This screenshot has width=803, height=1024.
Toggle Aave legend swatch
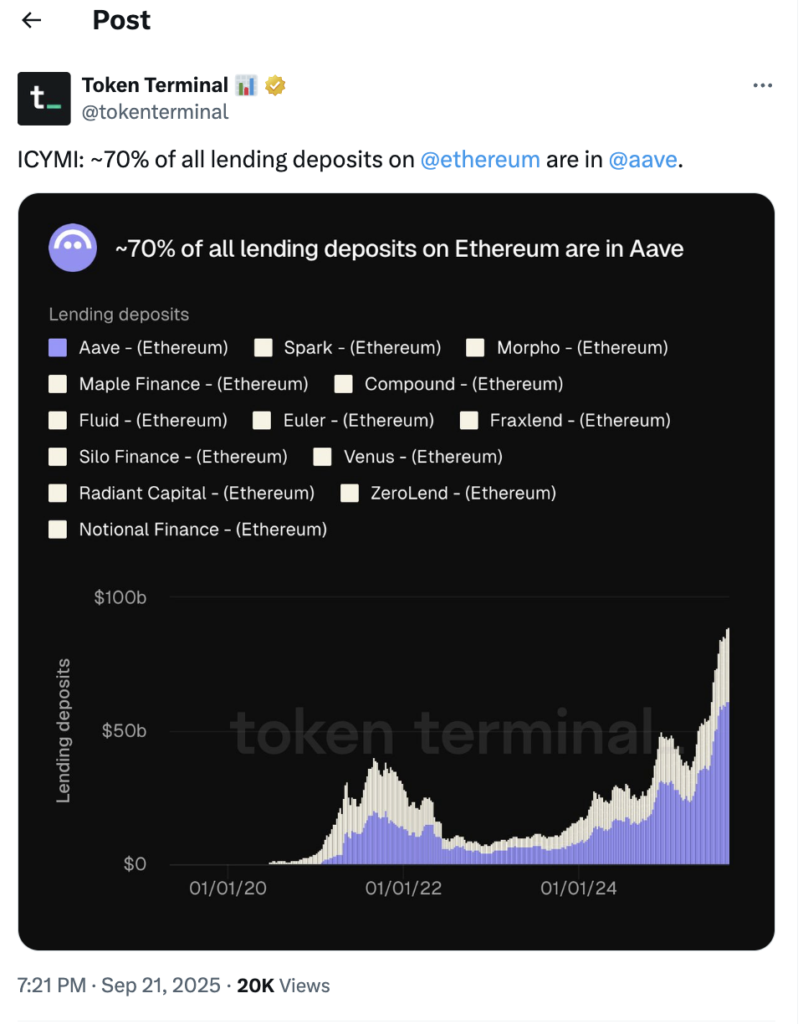pos(58,348)
